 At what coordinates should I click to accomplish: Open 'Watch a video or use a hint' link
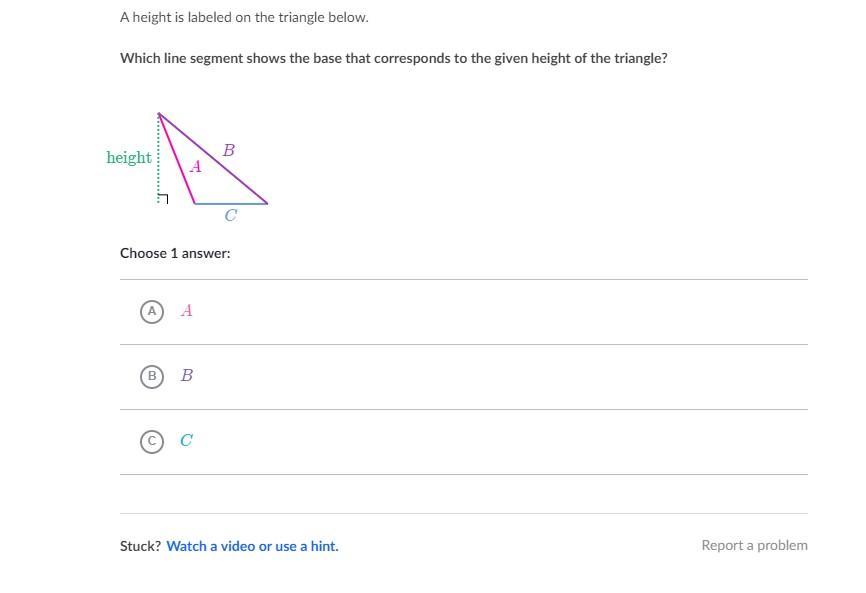[252, 546]
